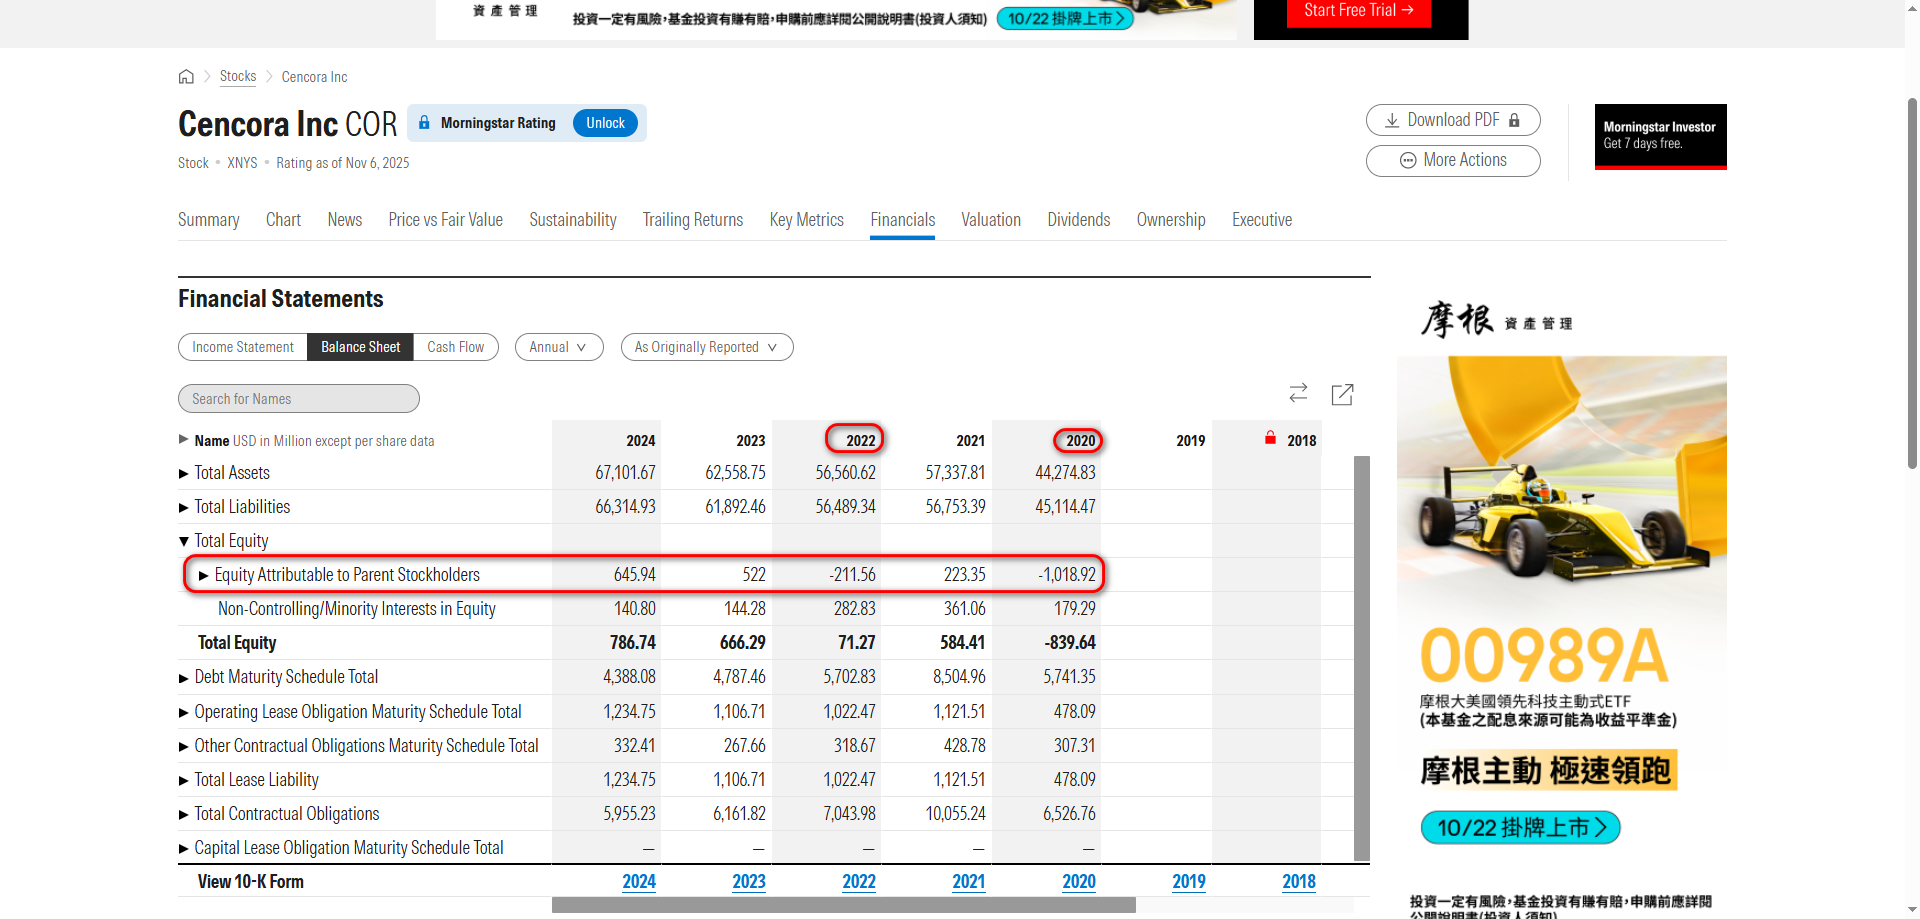
Task: Click the ellipsis icon in More Actions
Action: pos(1407,161)
